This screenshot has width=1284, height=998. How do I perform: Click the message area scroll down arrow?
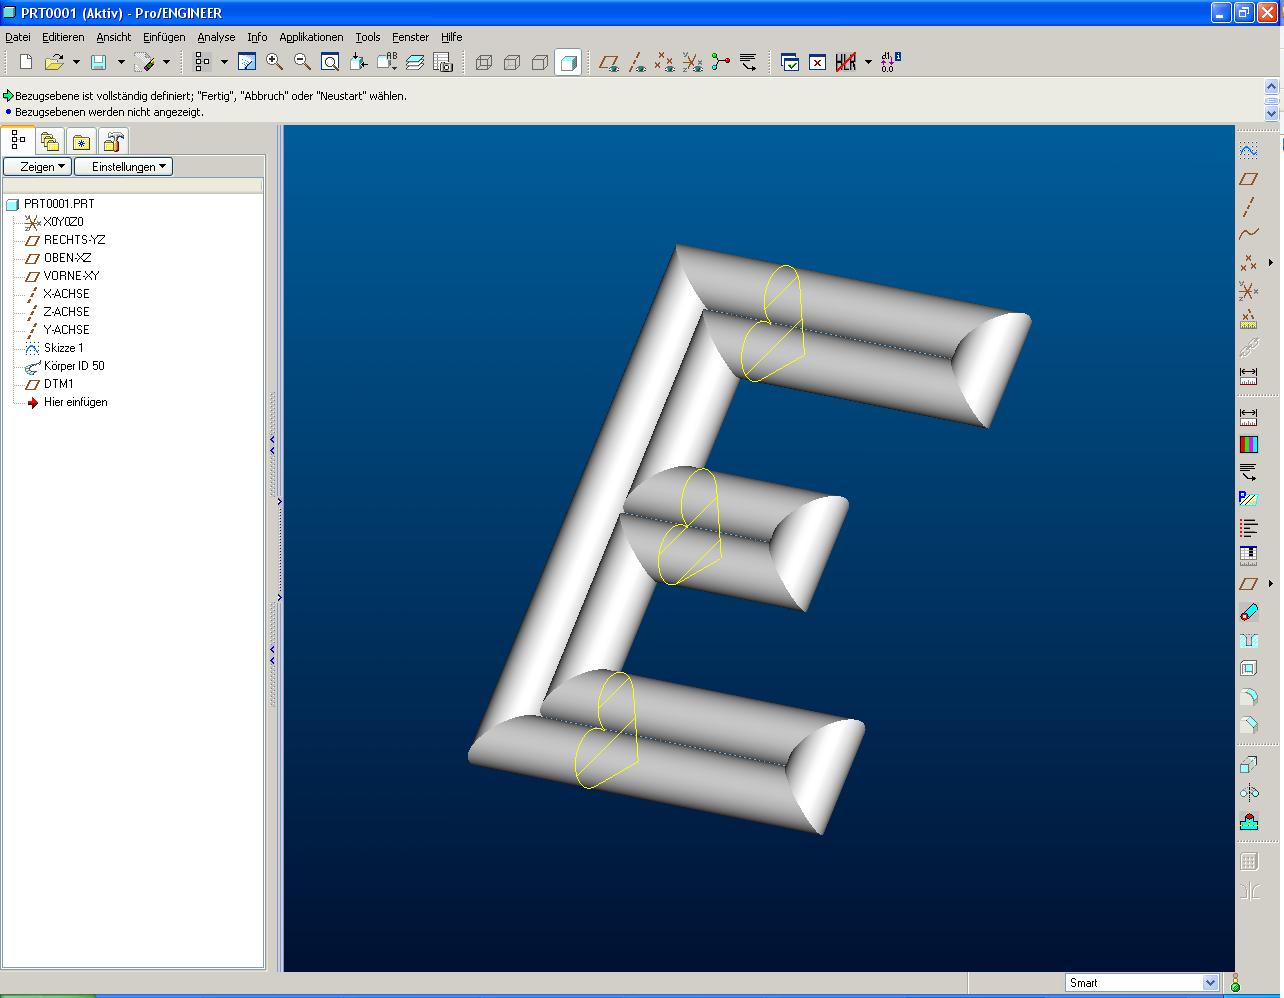[x=1272, y=114]
